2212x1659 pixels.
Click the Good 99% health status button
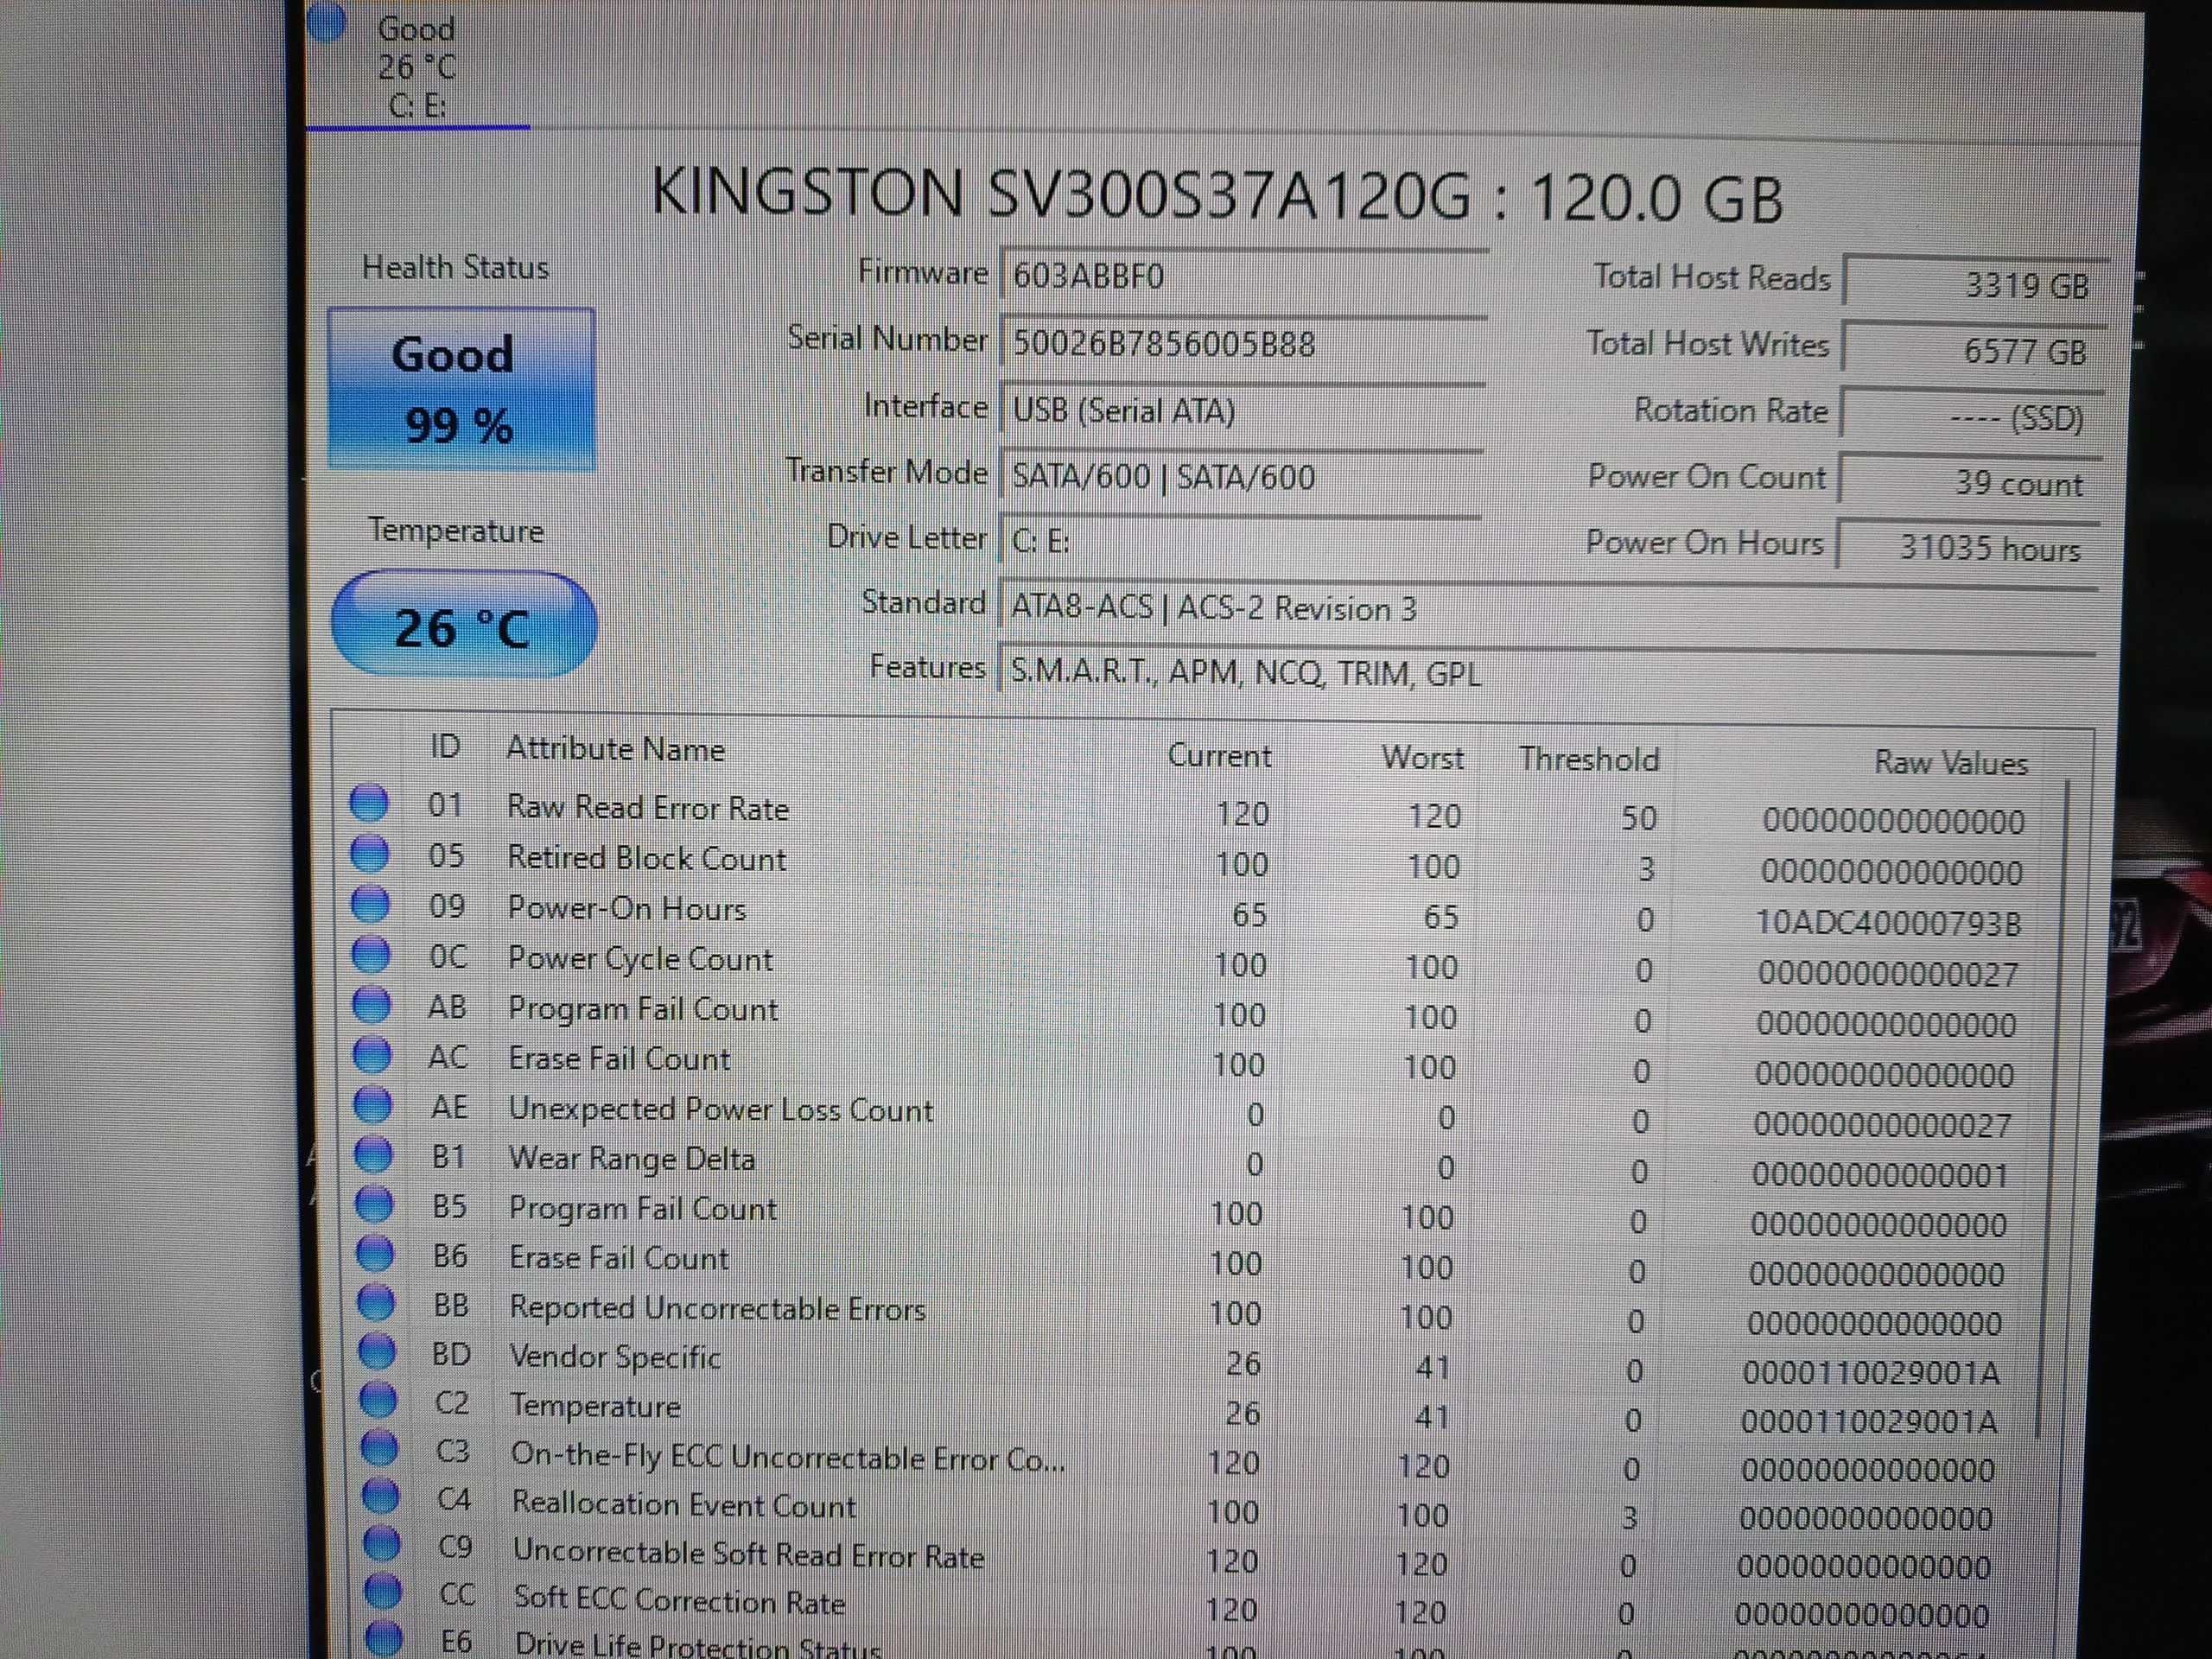click(461, 389)
